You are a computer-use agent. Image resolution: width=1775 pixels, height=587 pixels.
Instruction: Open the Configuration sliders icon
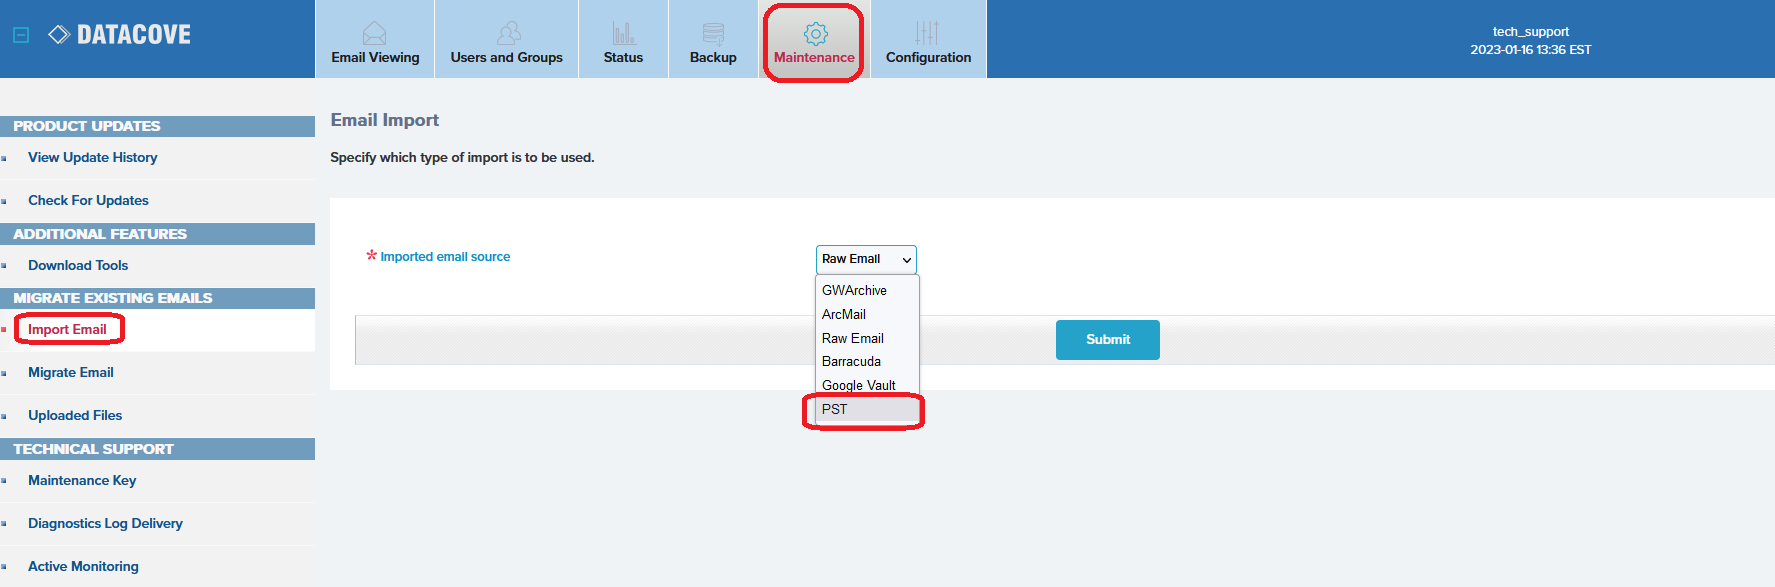(x=927, y=33)
